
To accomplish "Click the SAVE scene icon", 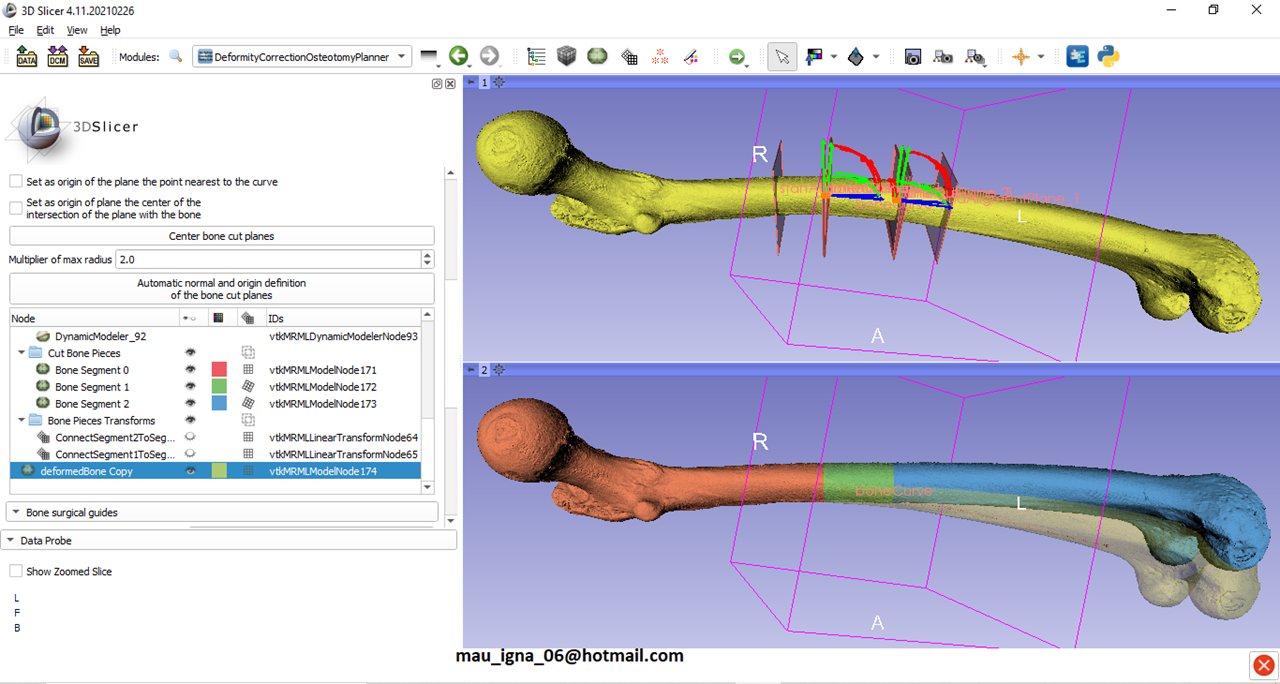I will coord(88,57).
